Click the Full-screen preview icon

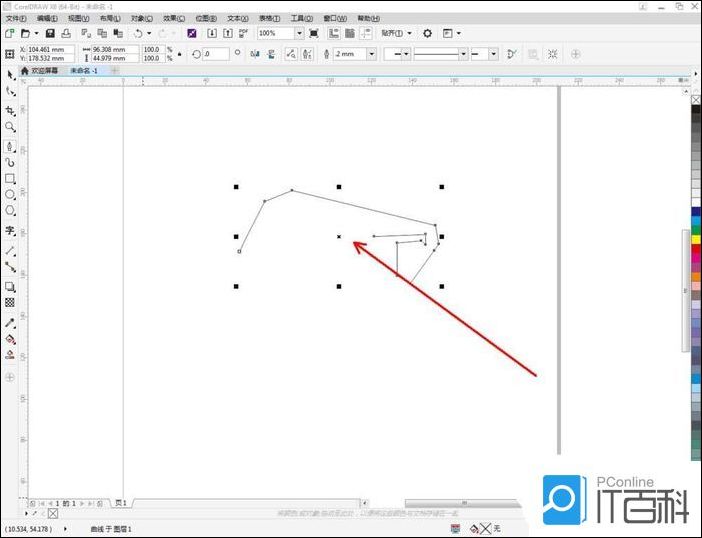(x=314, y=33)
